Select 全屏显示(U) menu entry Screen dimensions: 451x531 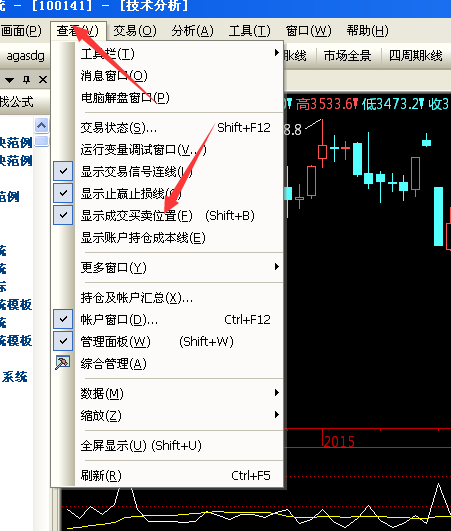tap(179, 445)
